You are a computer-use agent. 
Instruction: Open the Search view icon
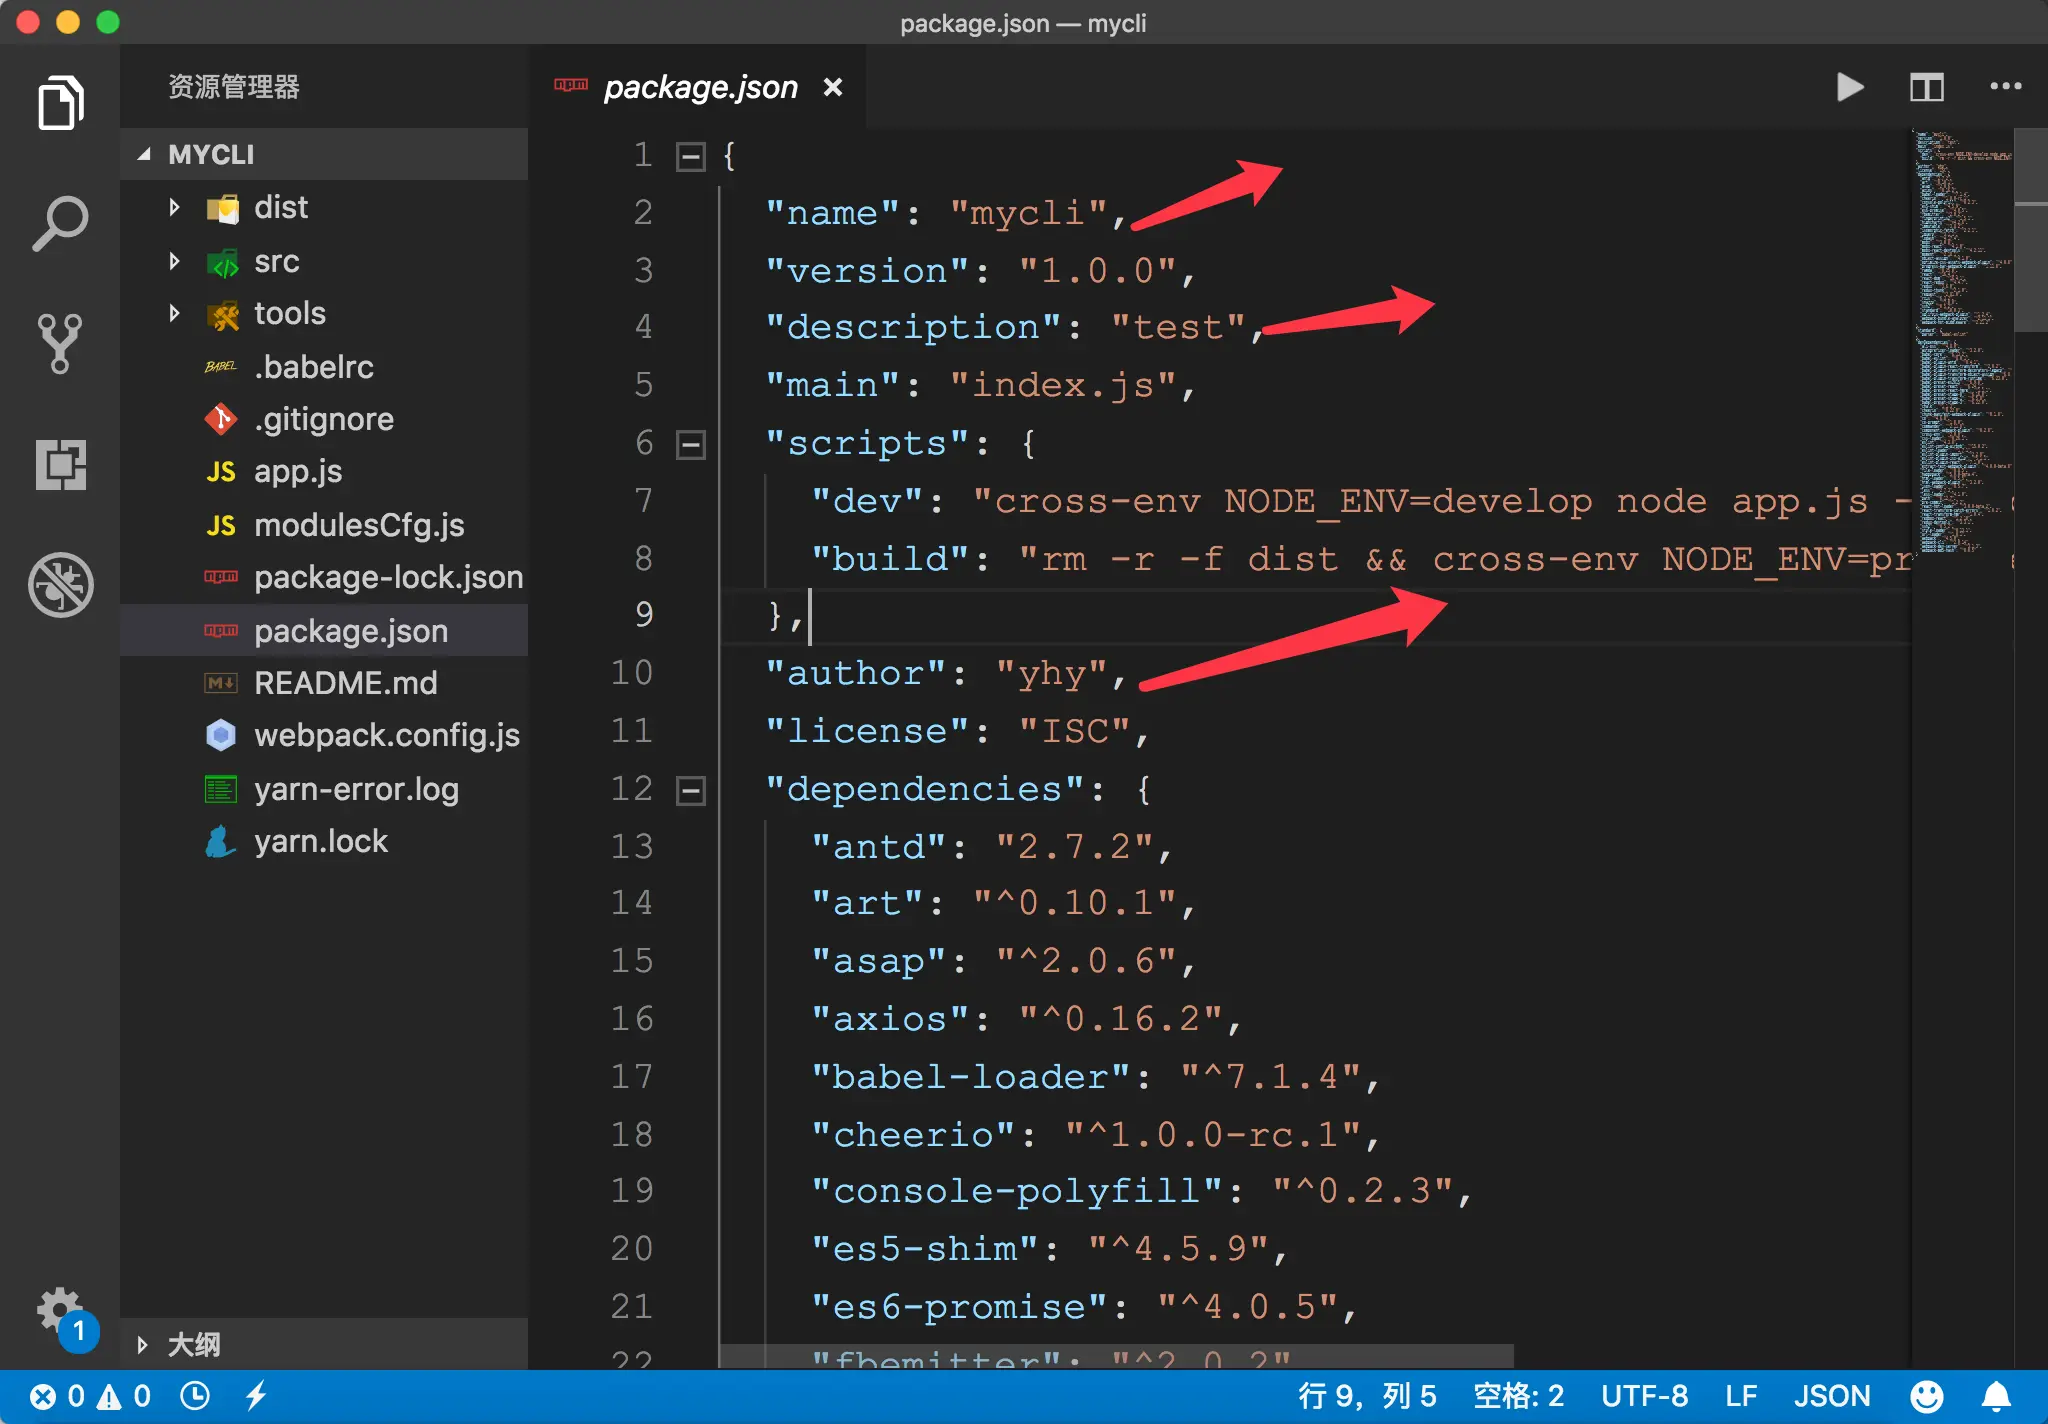point(60,222)
